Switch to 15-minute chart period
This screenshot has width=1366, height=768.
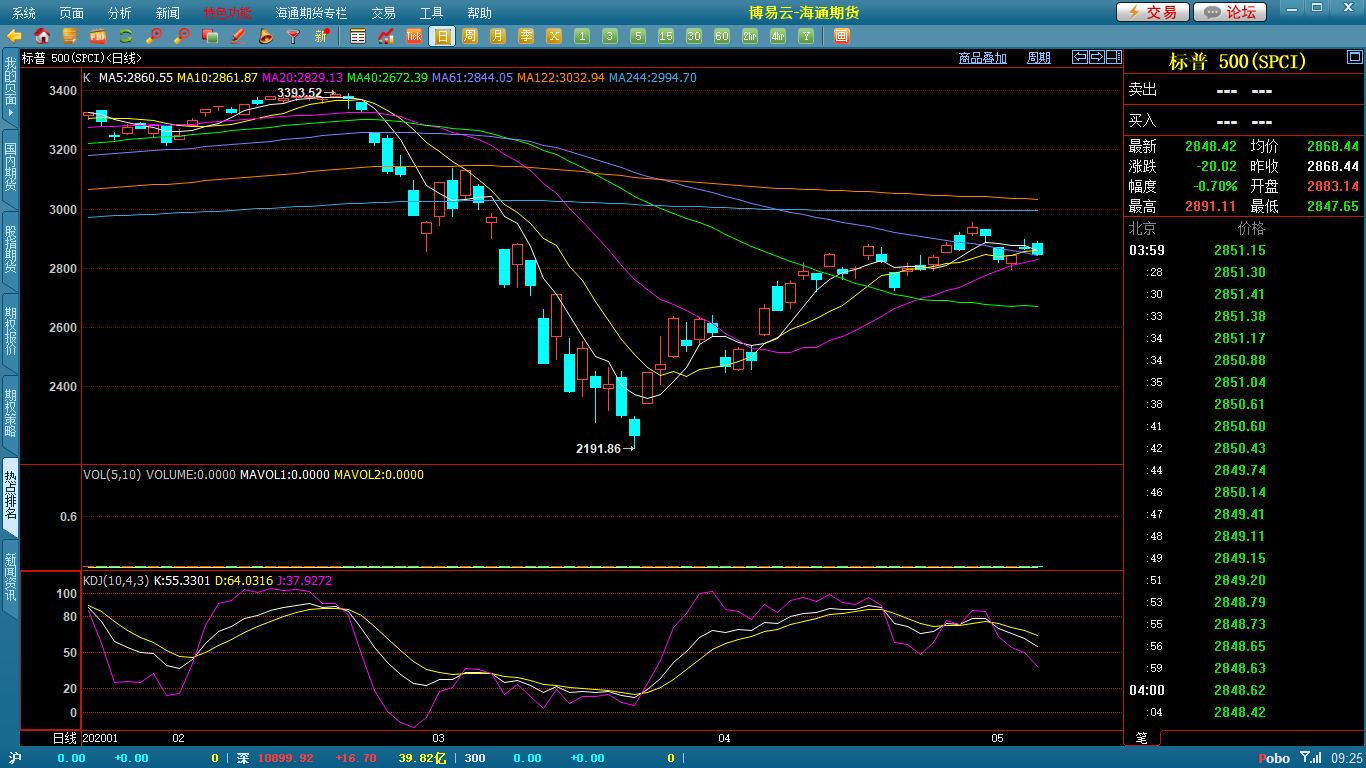pos(666,36)
